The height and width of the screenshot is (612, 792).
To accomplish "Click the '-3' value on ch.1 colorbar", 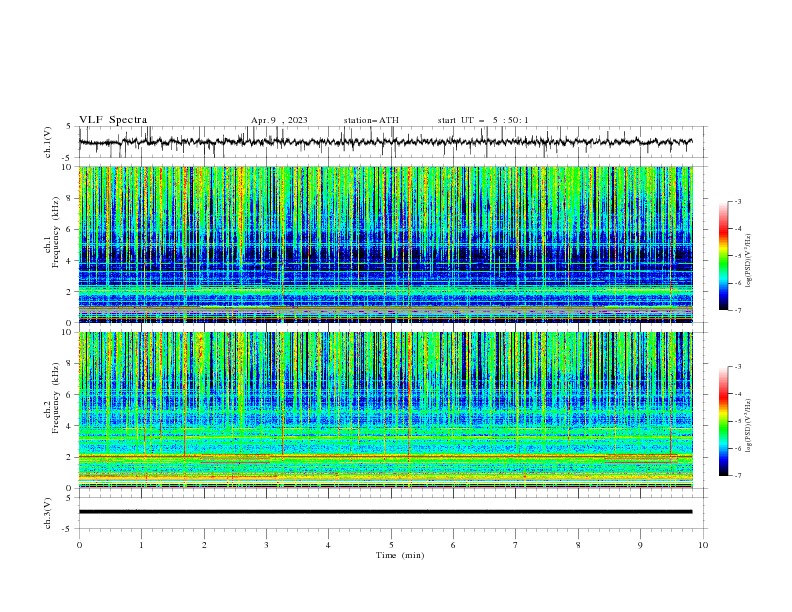I will click(738, 201).
